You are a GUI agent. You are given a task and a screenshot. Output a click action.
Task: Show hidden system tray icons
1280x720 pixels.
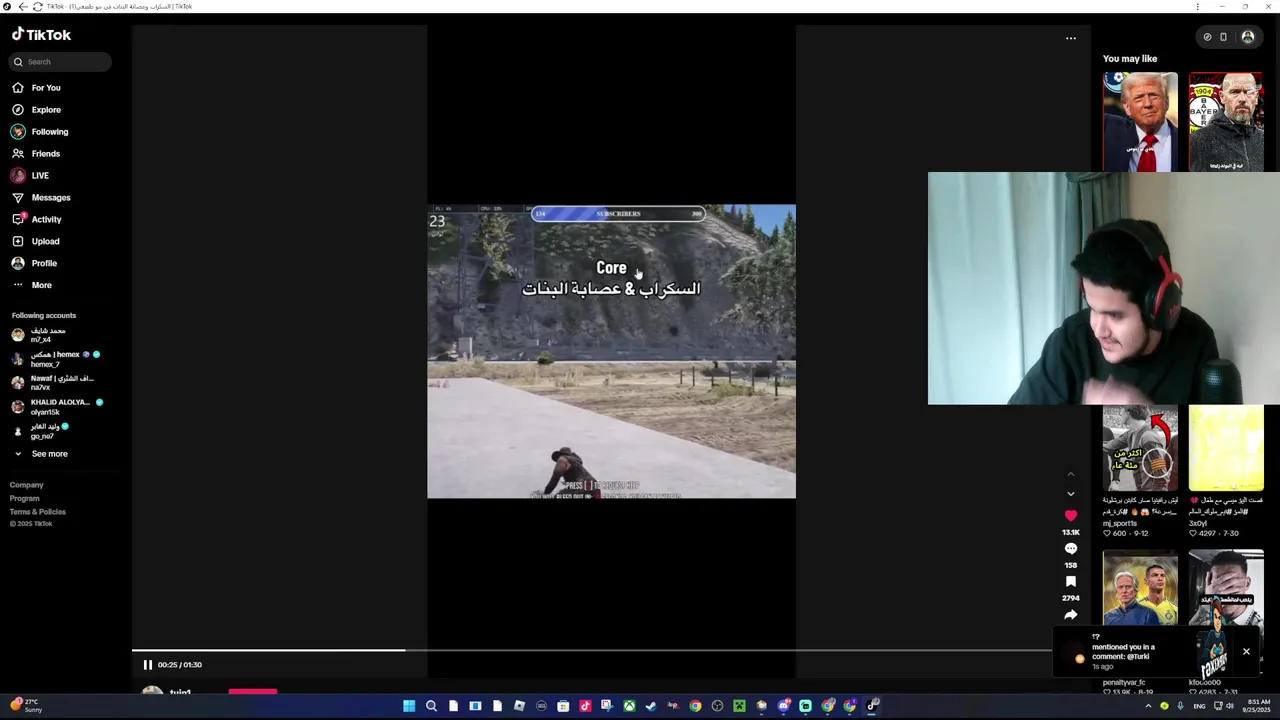[x=1148, y=706]
